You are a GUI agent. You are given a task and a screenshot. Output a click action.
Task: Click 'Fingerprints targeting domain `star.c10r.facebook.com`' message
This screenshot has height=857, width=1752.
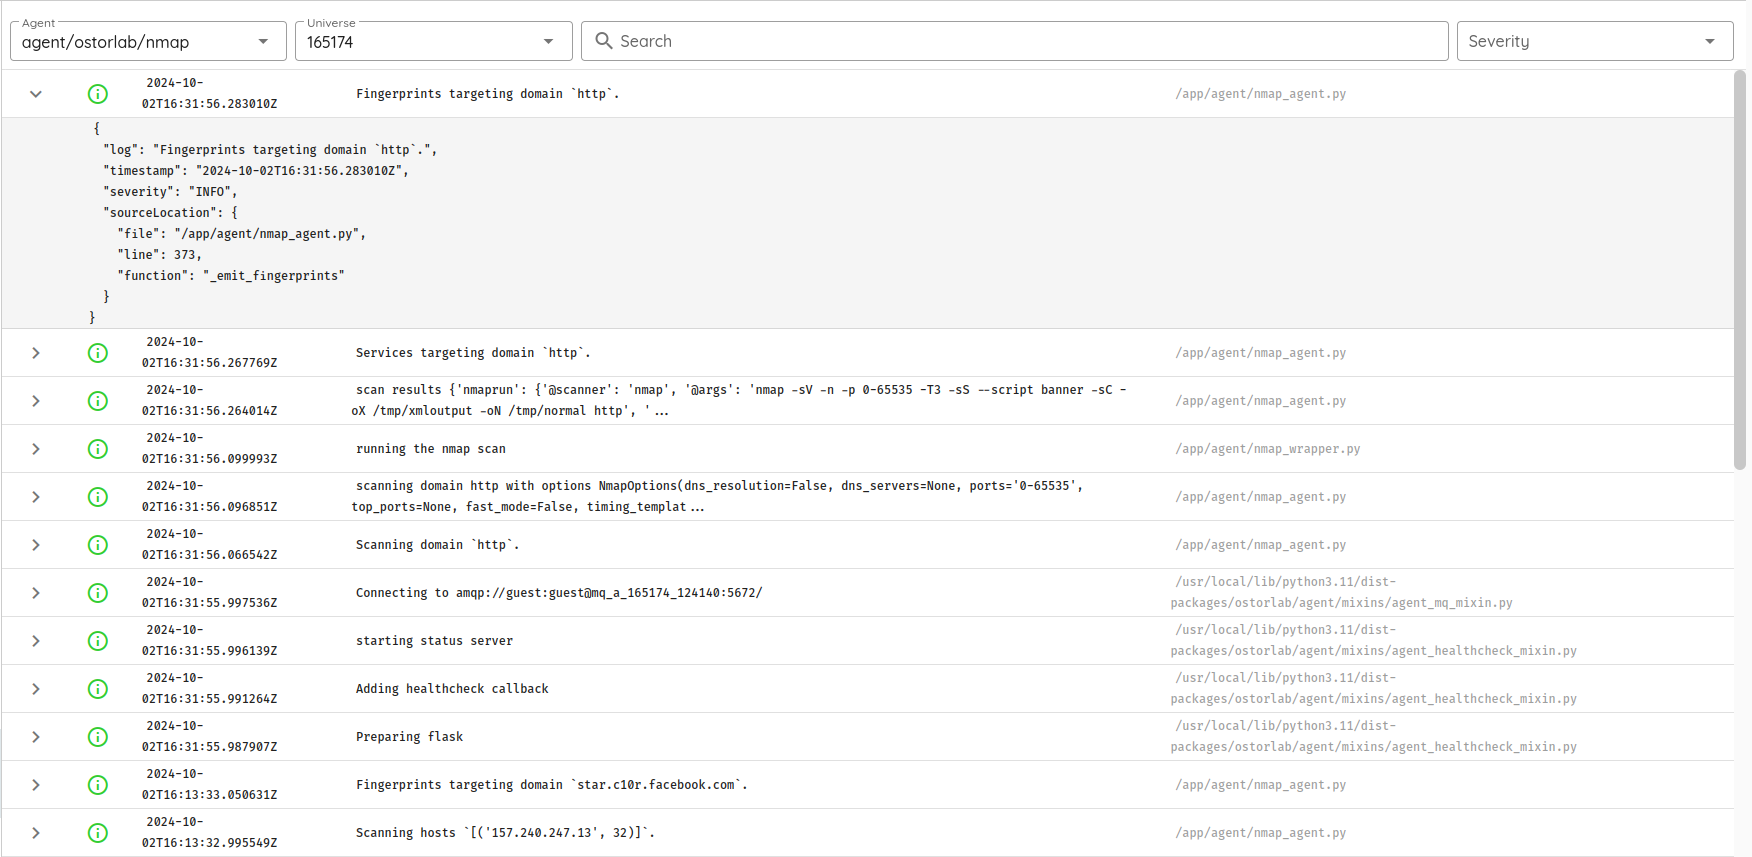click(552, 785)
